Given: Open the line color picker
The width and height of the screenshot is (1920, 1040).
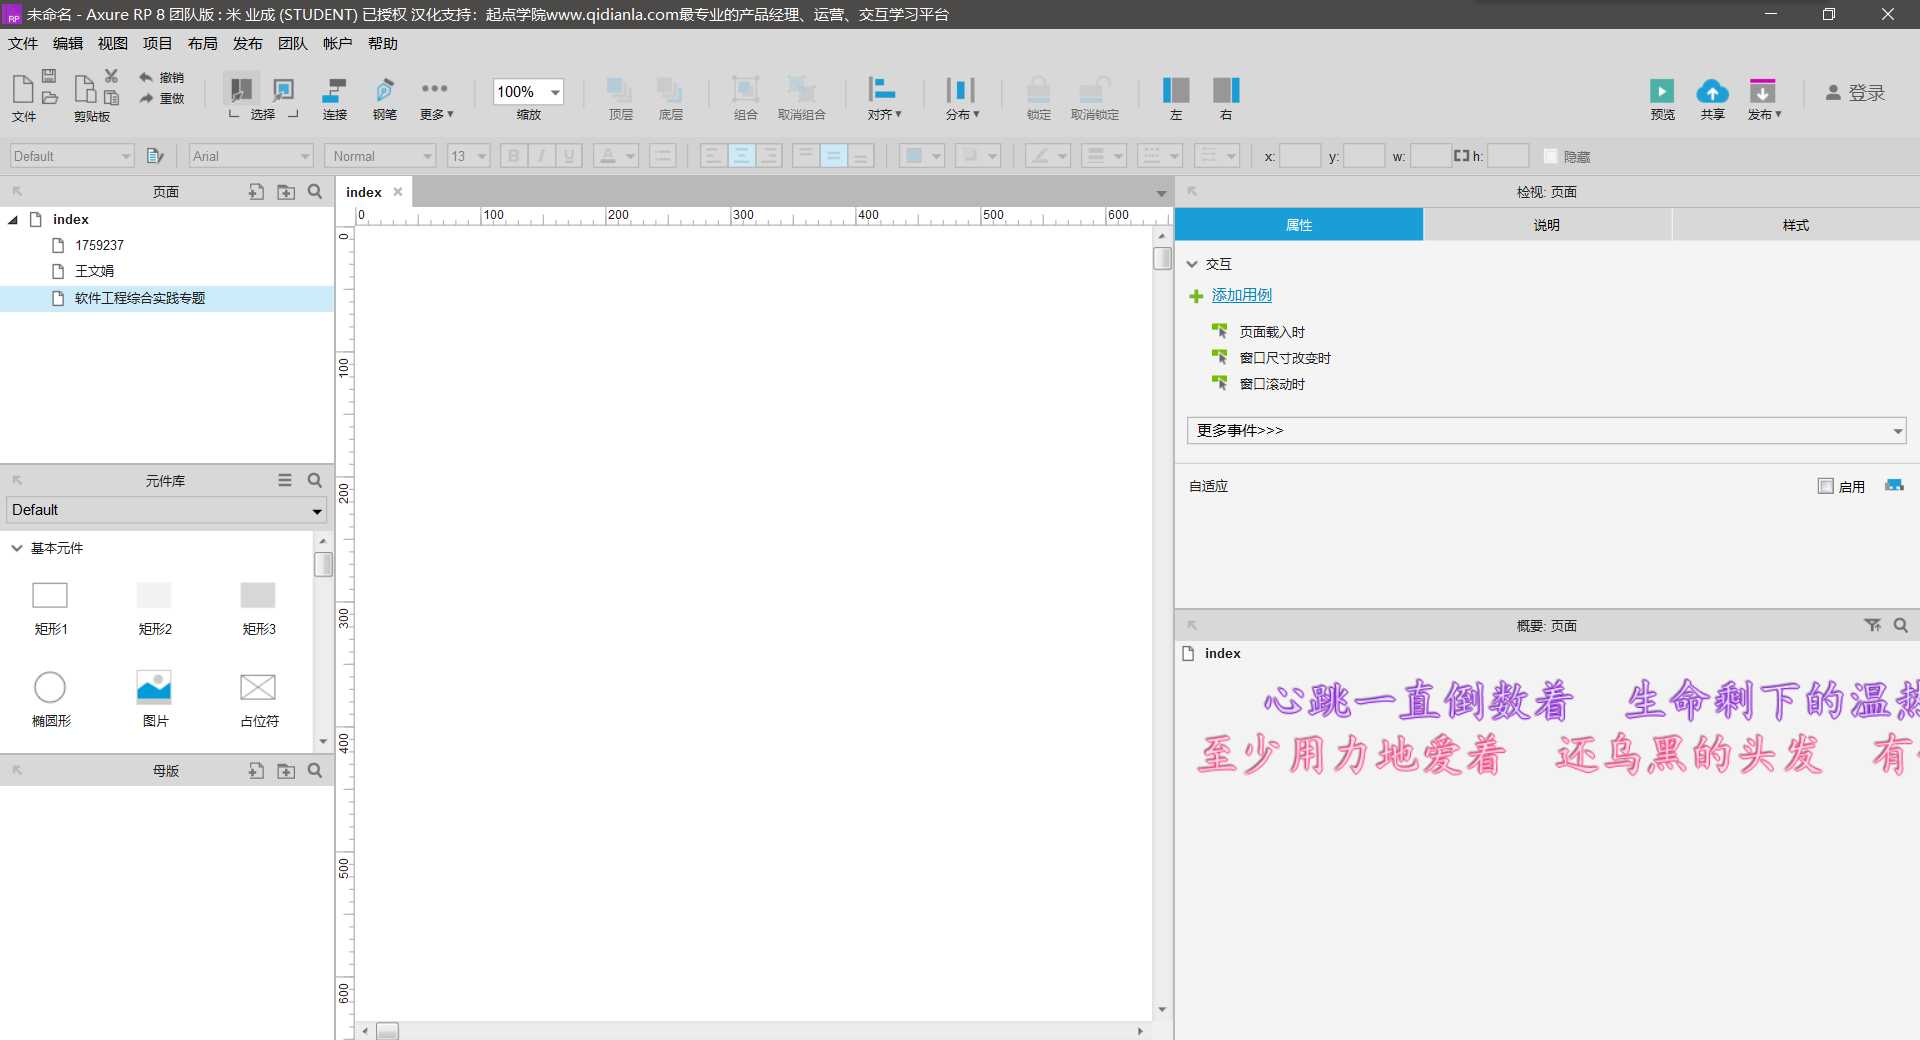Looking at the screenshot, I should [1047, 156].
